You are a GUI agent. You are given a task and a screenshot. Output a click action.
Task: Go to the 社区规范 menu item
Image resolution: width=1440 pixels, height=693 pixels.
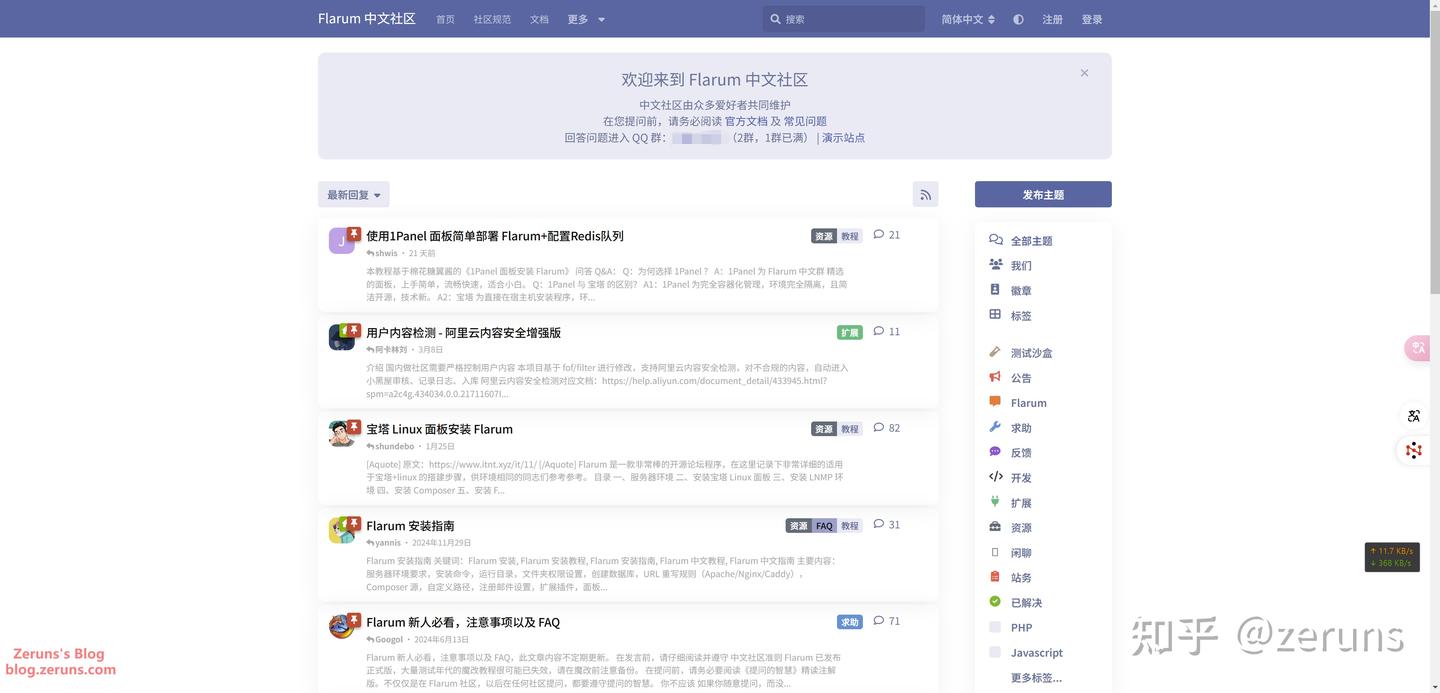point(491,19)
